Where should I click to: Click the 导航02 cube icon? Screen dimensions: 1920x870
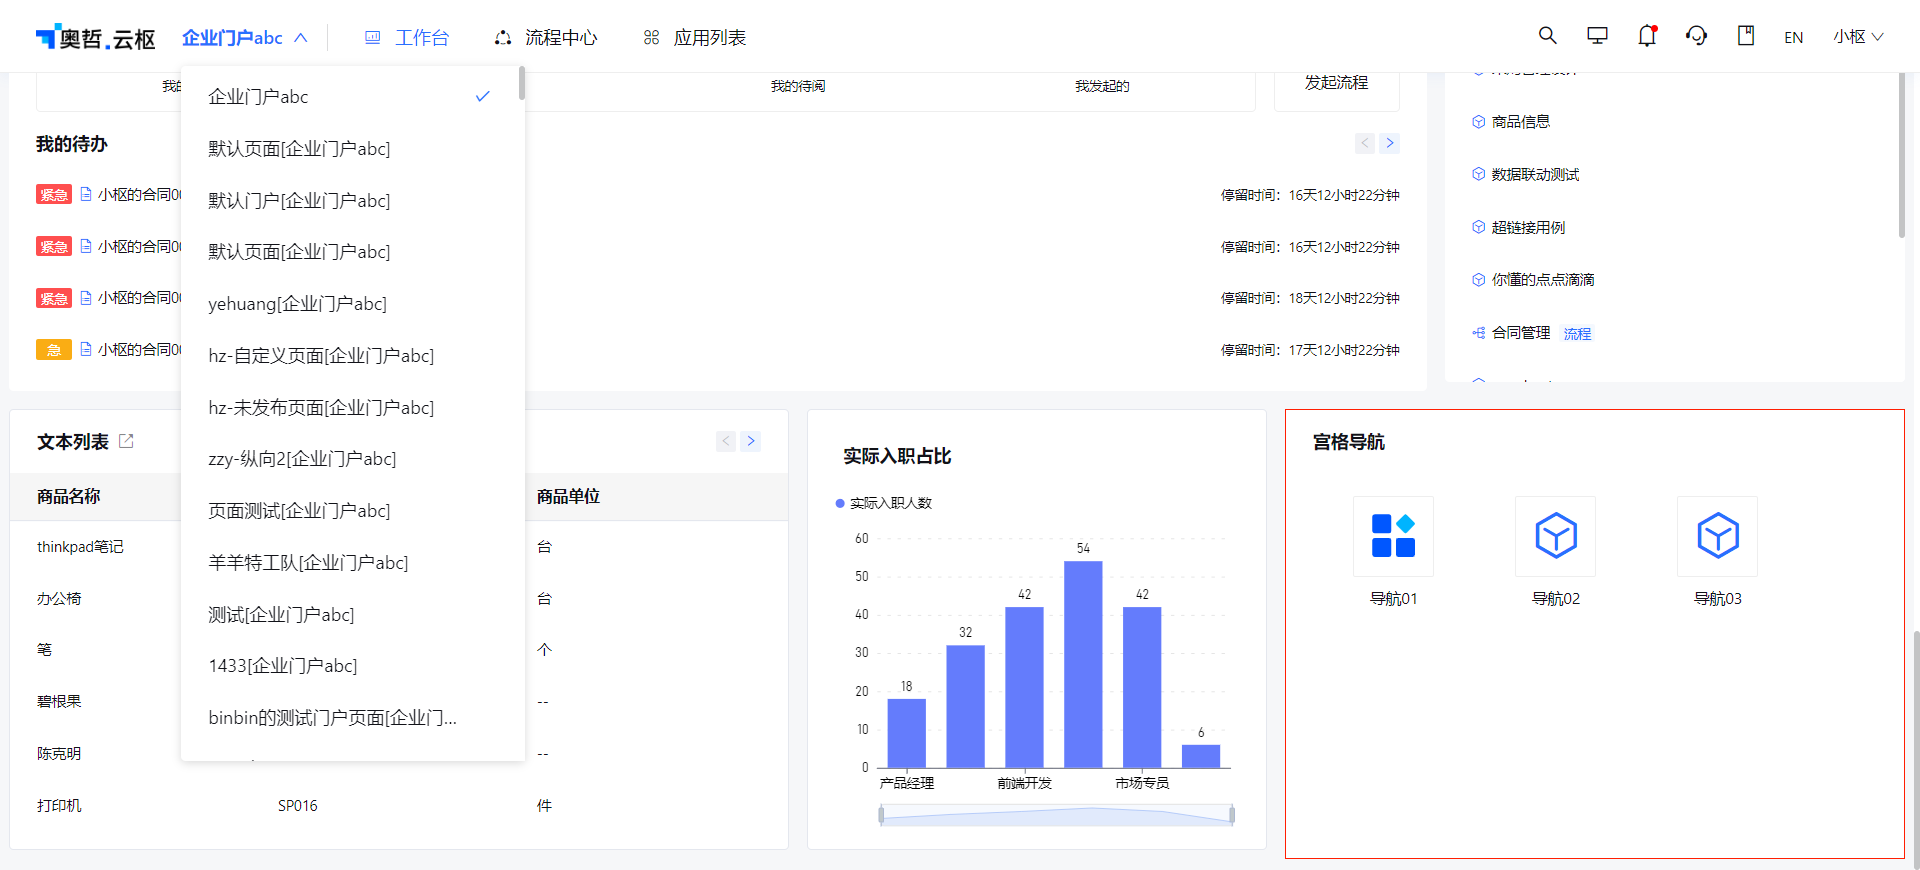(1556, 536)
